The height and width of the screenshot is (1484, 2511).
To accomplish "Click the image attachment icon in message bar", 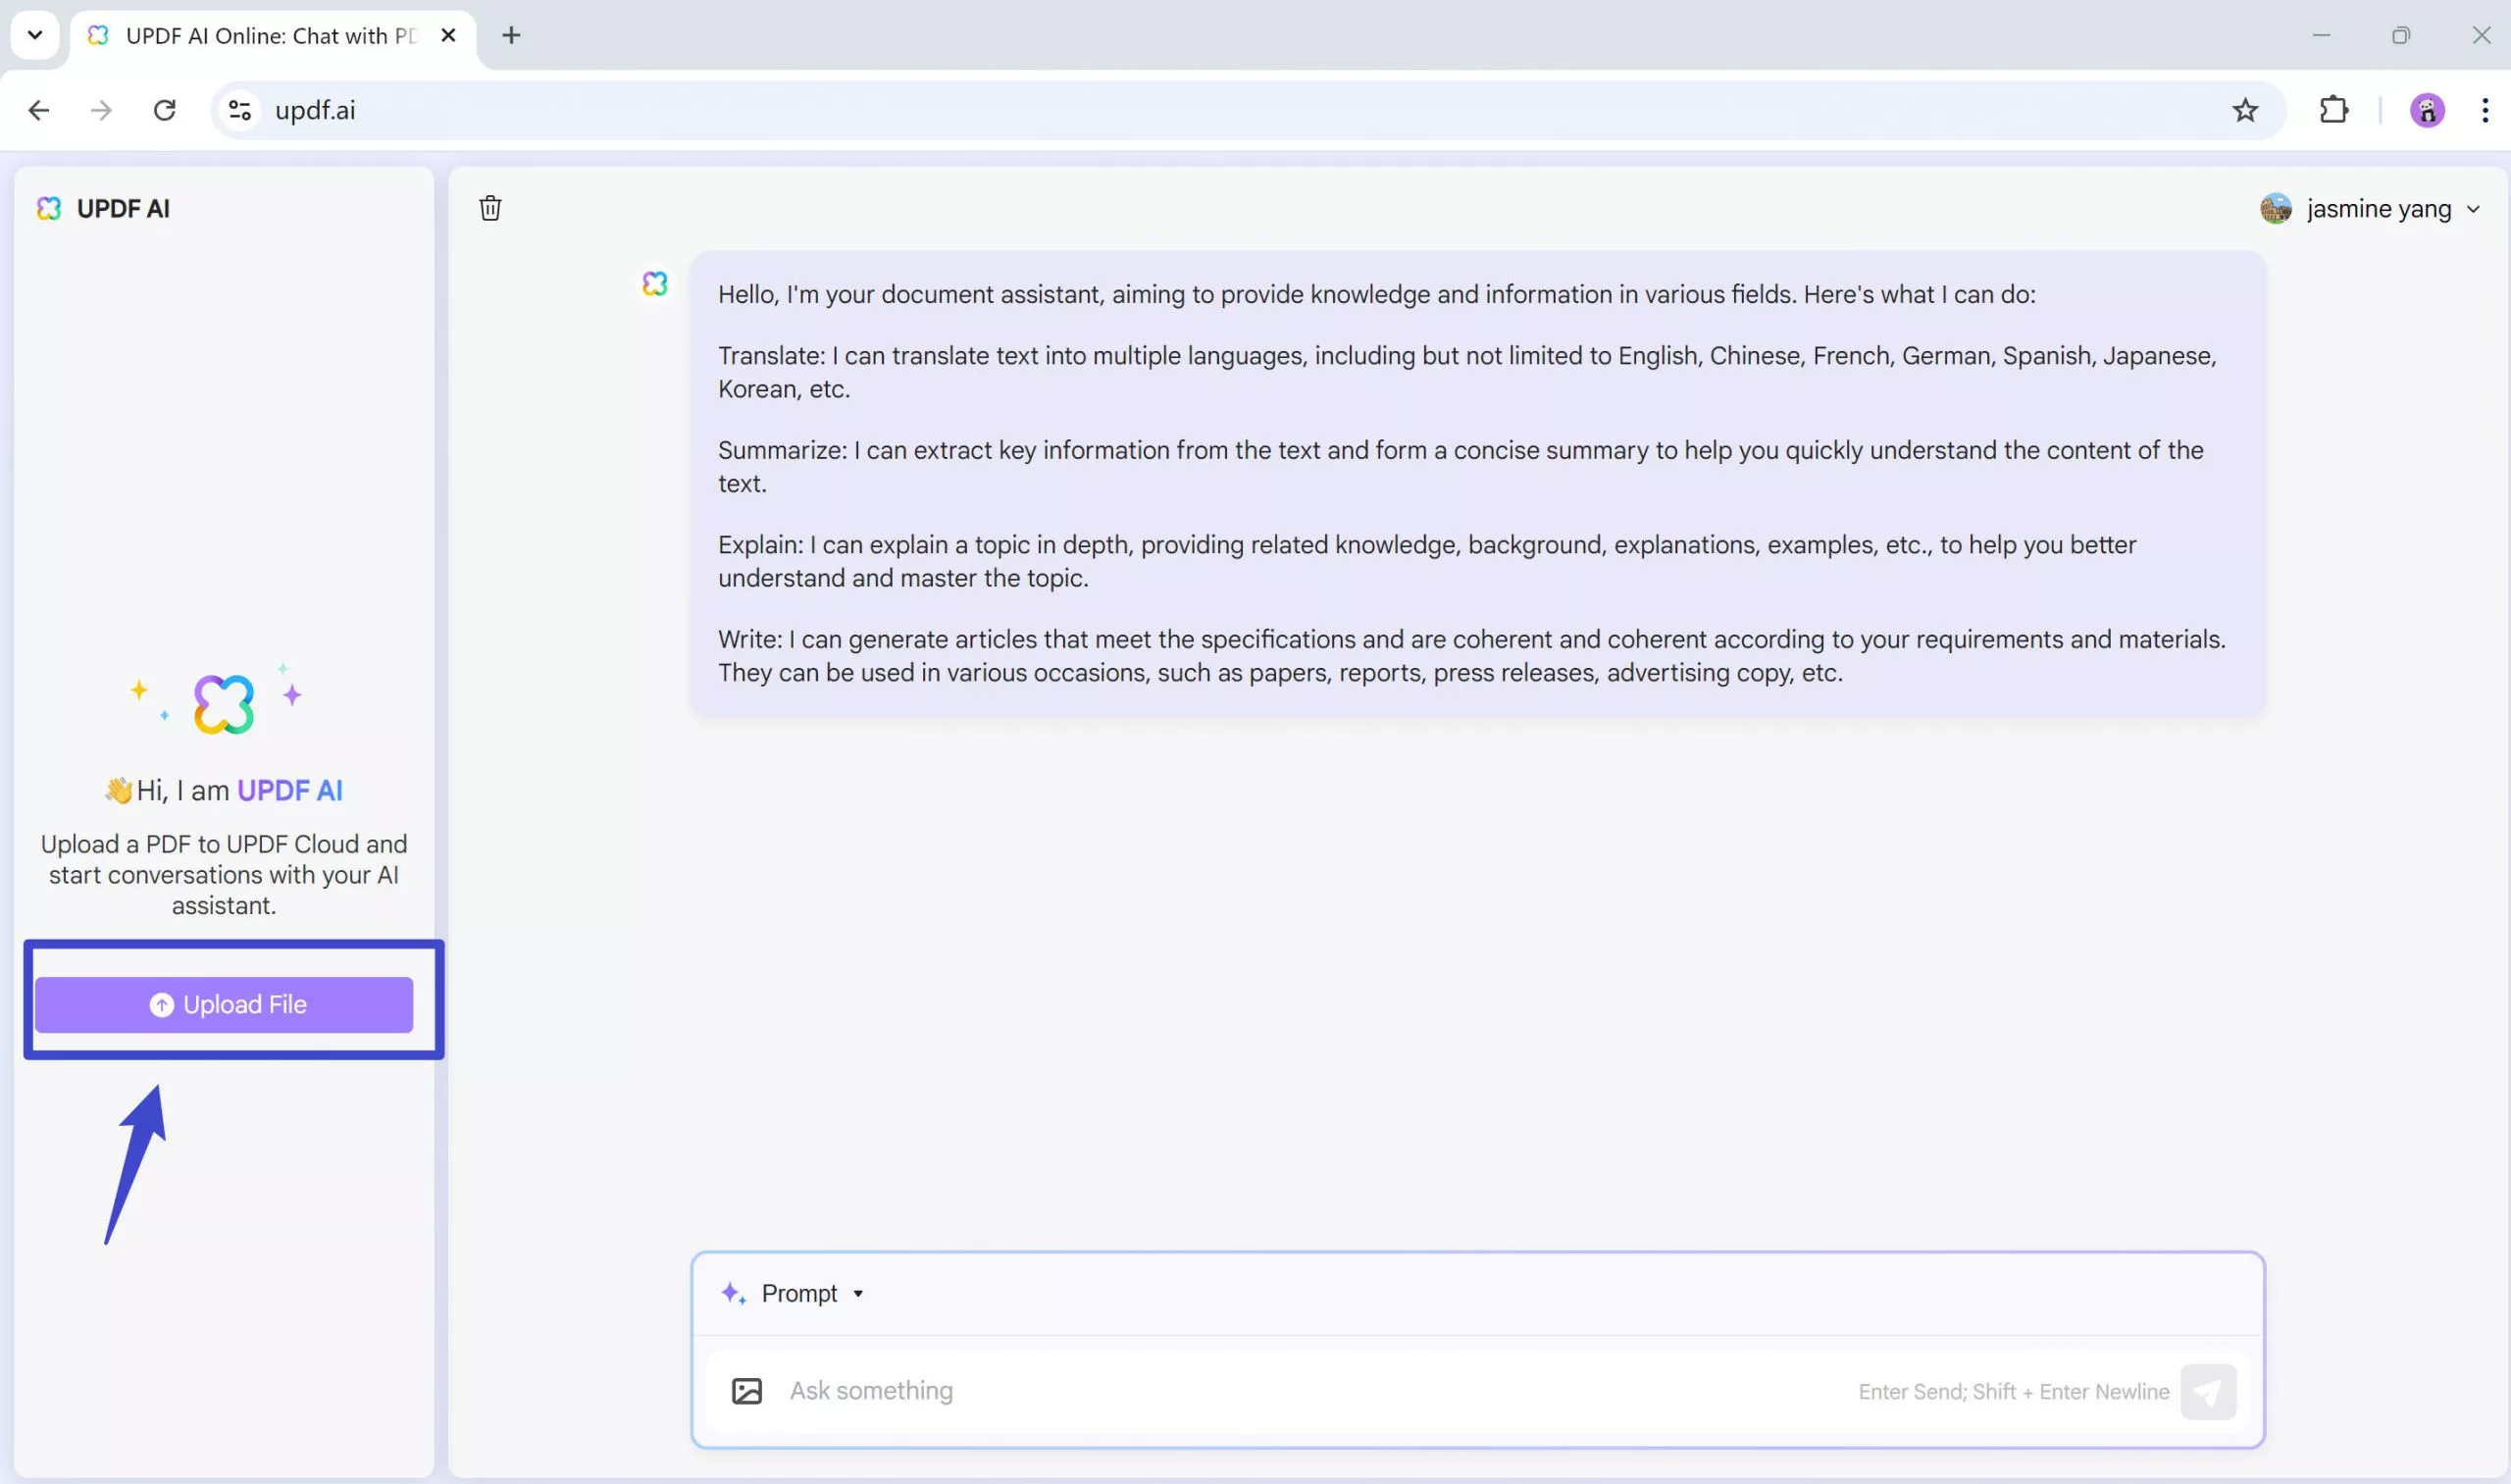I will pyautogui.click(x=746, y=1391).
